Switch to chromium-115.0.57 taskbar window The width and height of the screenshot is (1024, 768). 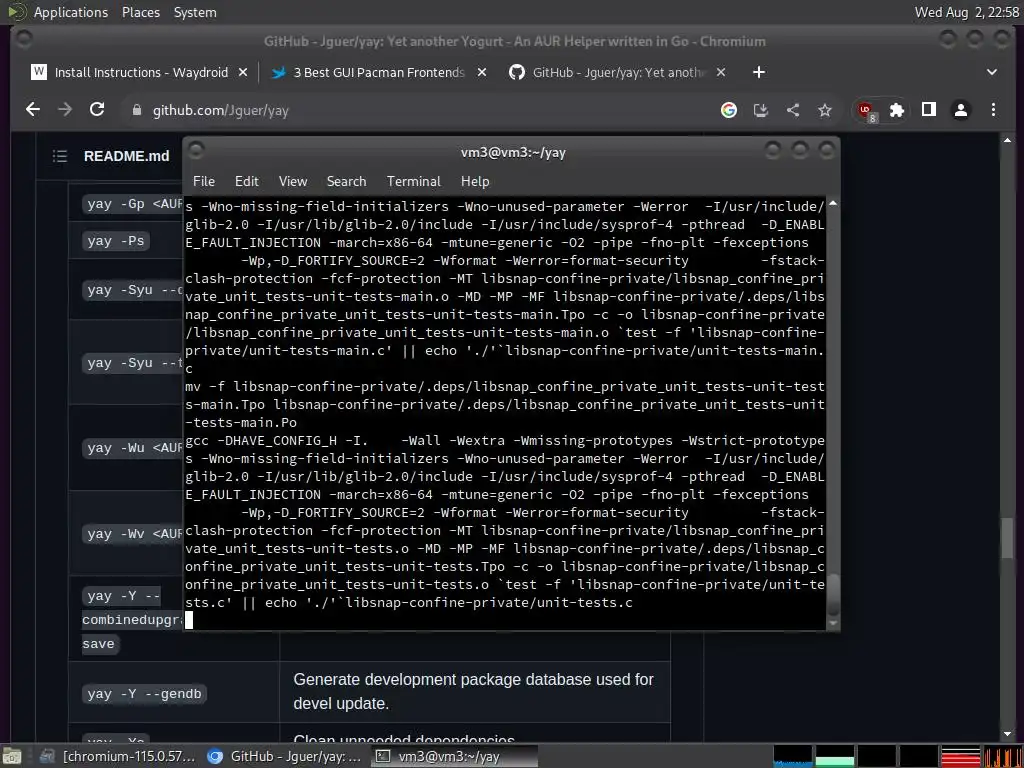pyautogui.click(x=118, y=756)
